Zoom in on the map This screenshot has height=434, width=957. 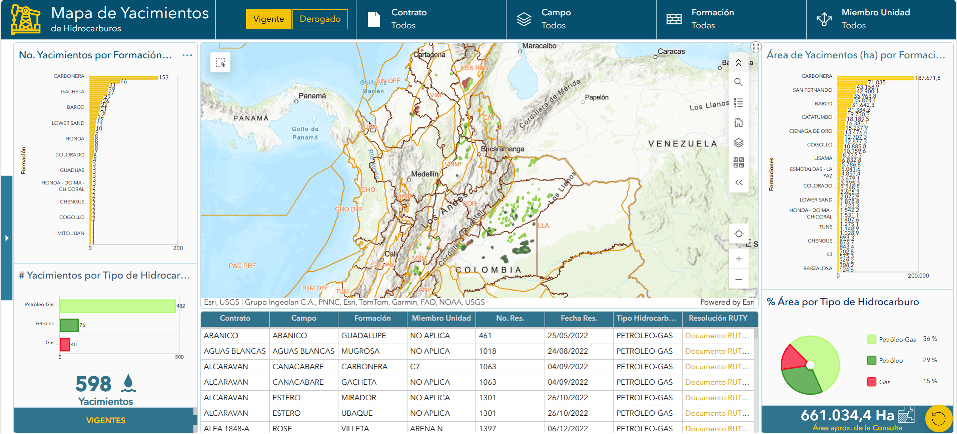(x=738, y=258)
